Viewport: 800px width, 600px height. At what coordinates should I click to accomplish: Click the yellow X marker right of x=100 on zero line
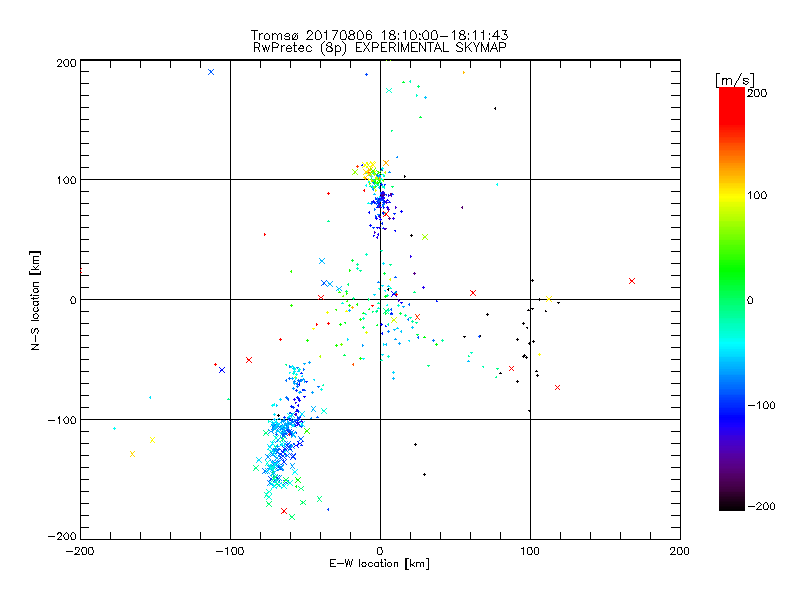tap(549, 299)
